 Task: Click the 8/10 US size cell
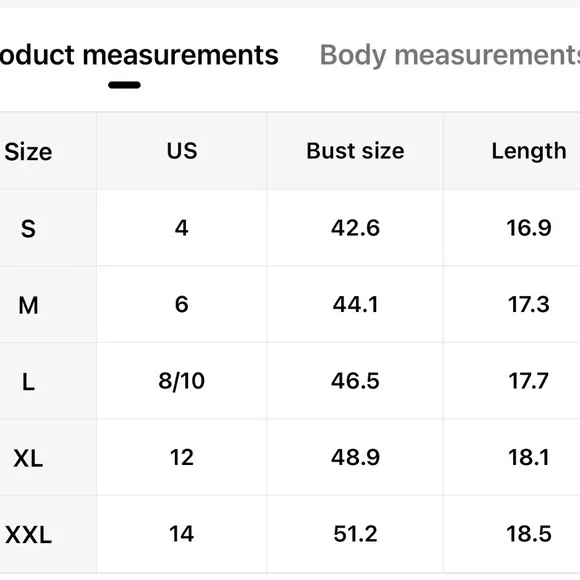pyautogui.click(x=182, y=381)
